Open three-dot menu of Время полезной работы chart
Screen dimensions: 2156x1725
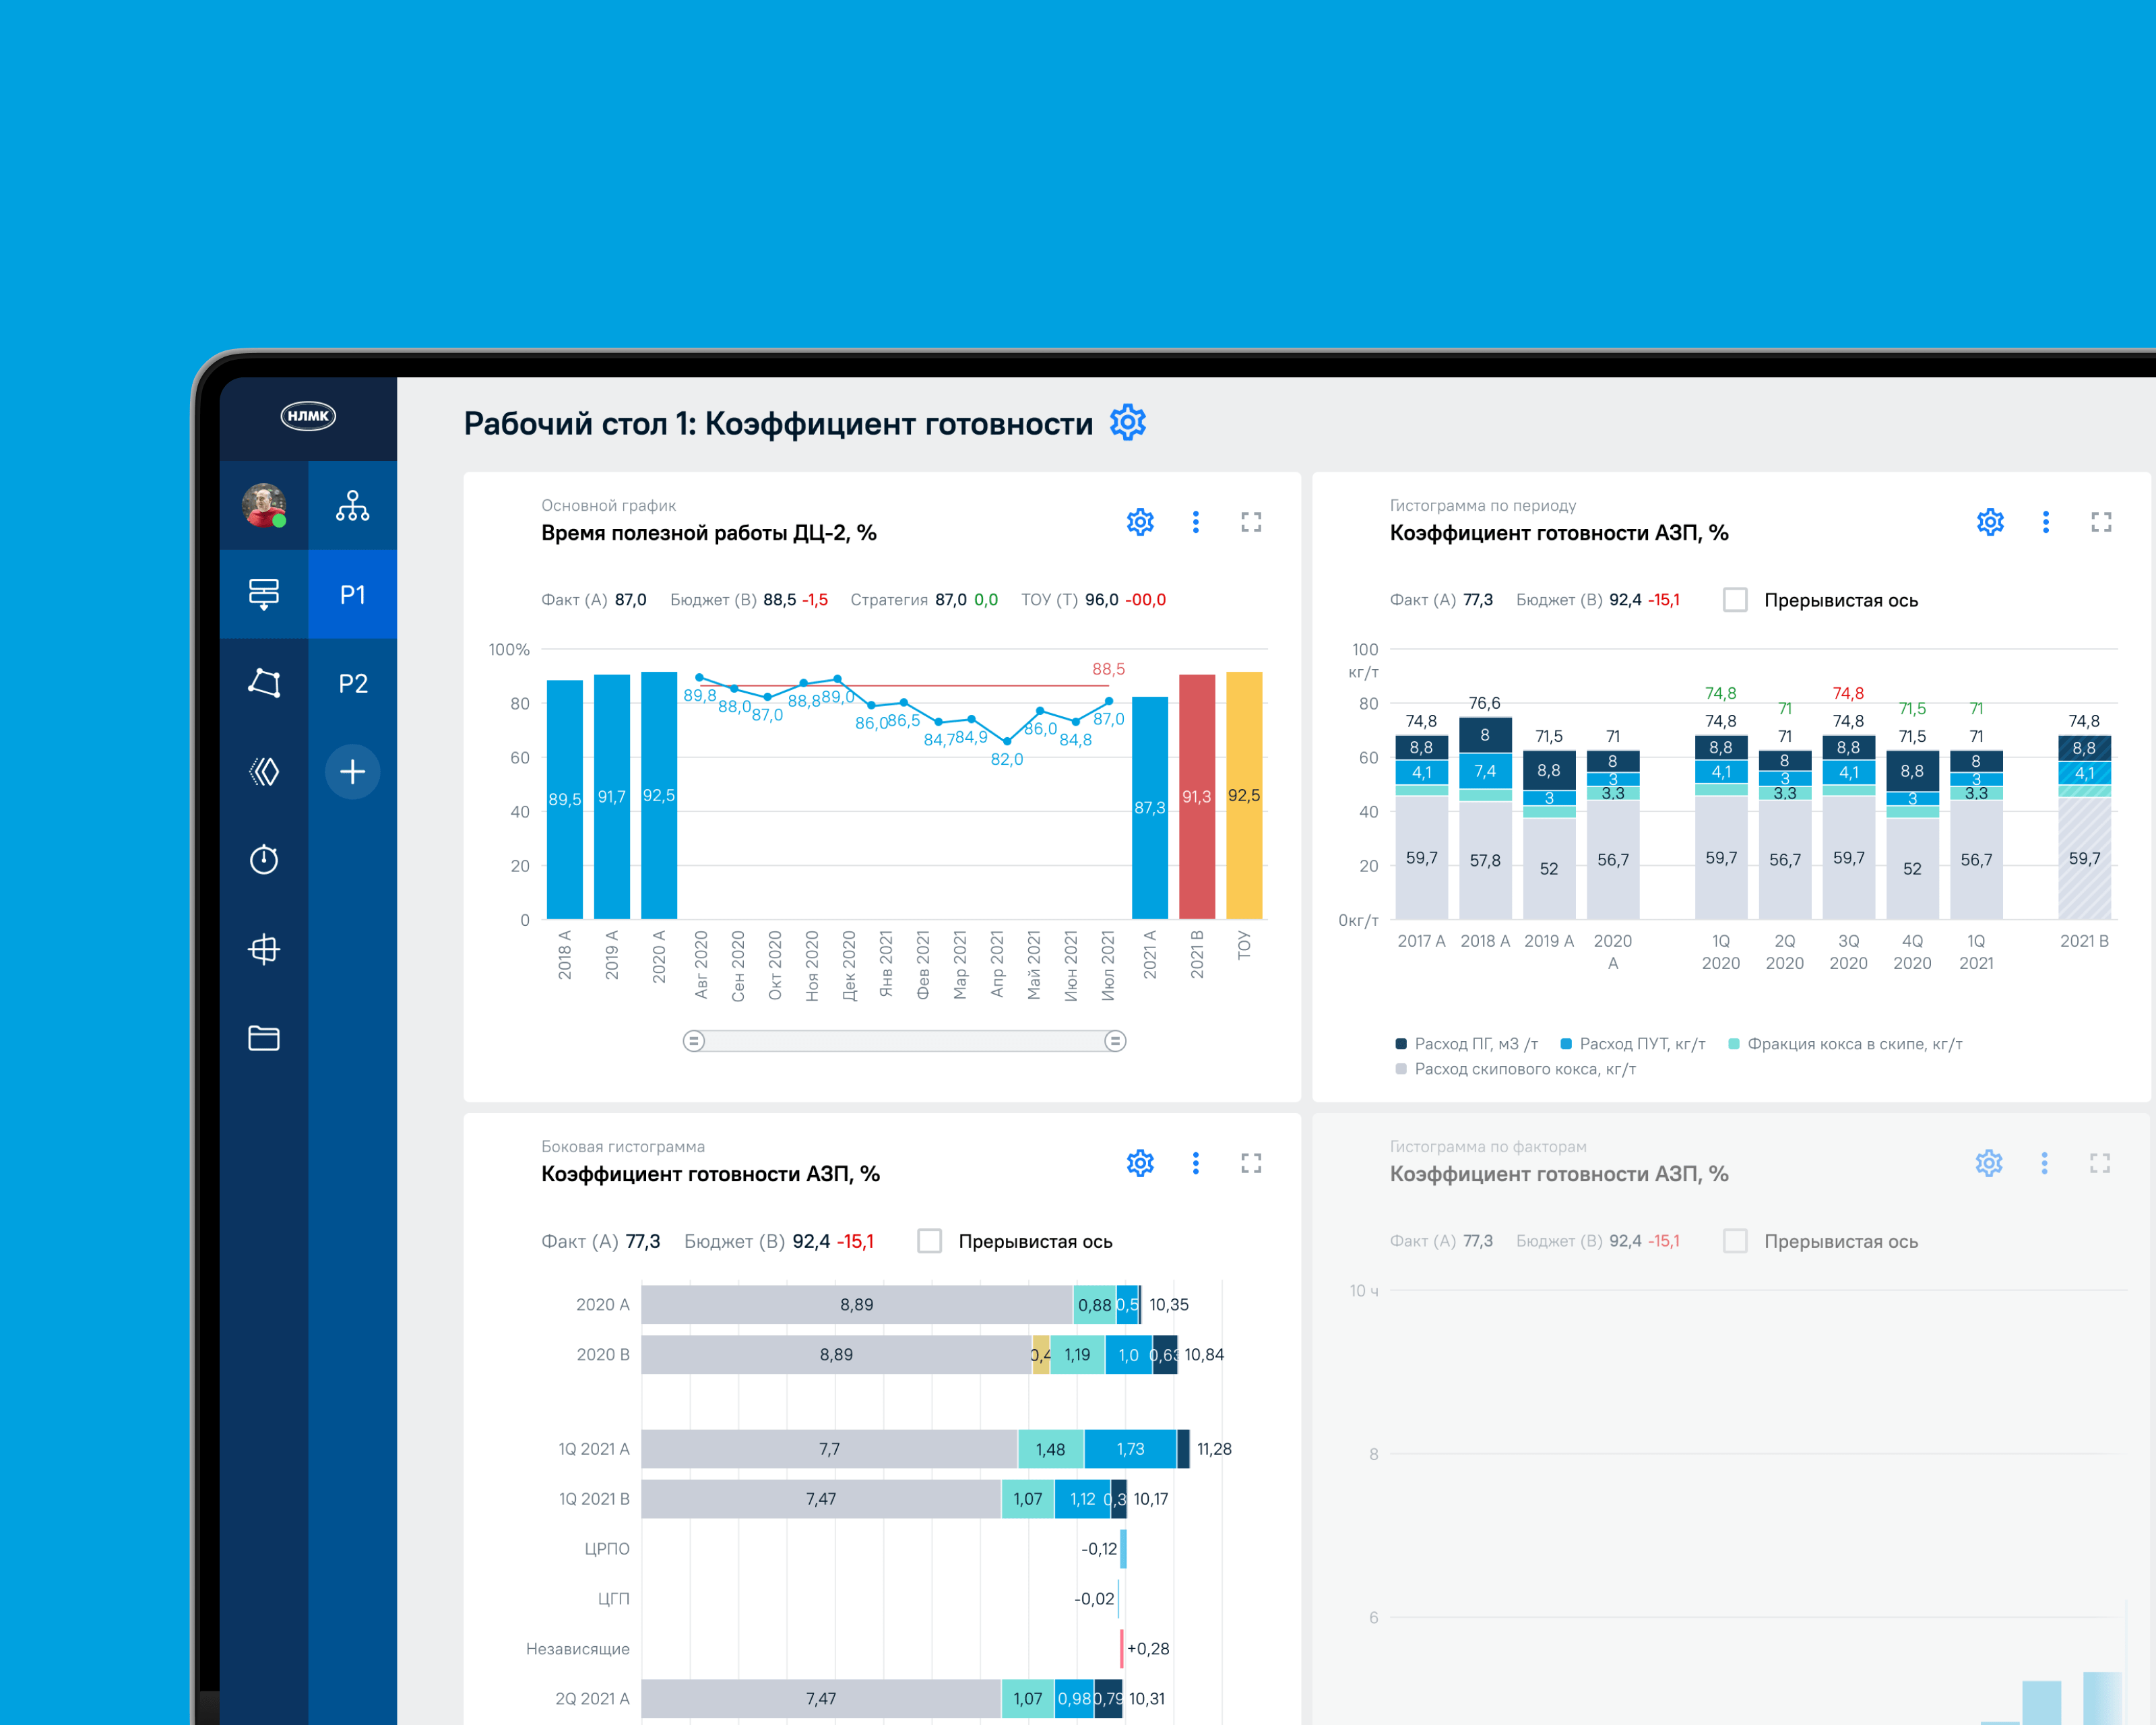pos(1196,522)
